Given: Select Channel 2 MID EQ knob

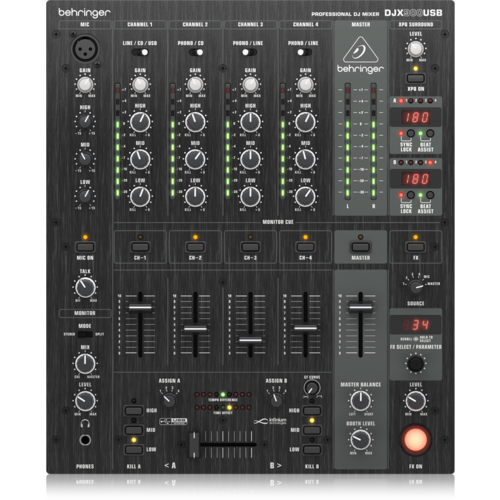Looking at the screenshot, I should pyautogui.click(x=195, y=159).
